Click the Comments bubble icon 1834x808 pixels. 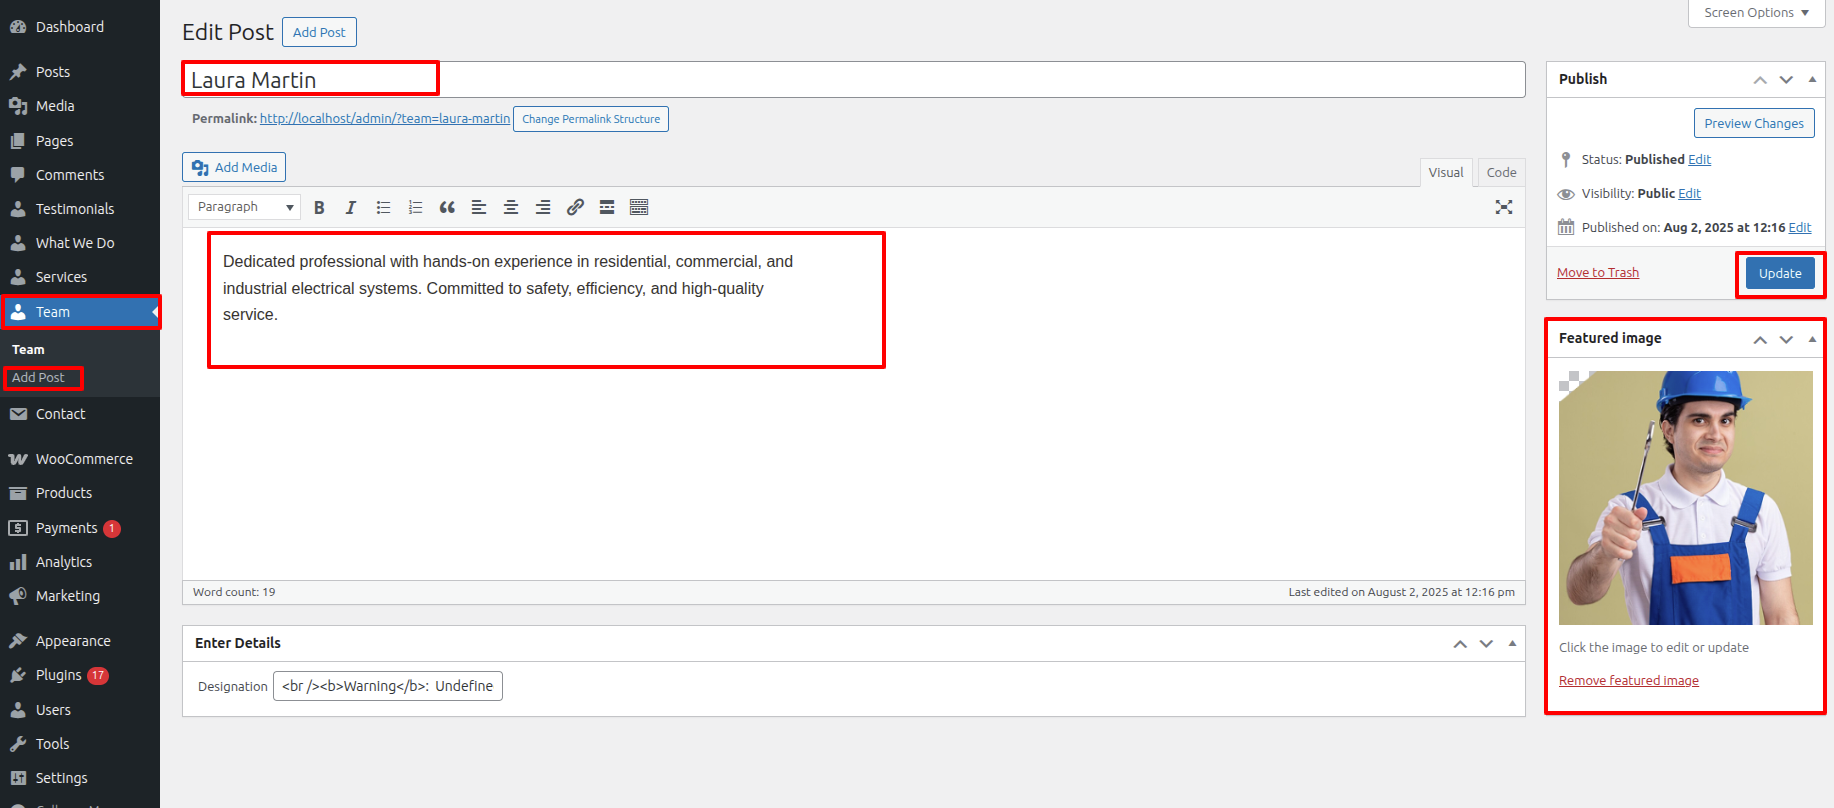click(18, 175)
